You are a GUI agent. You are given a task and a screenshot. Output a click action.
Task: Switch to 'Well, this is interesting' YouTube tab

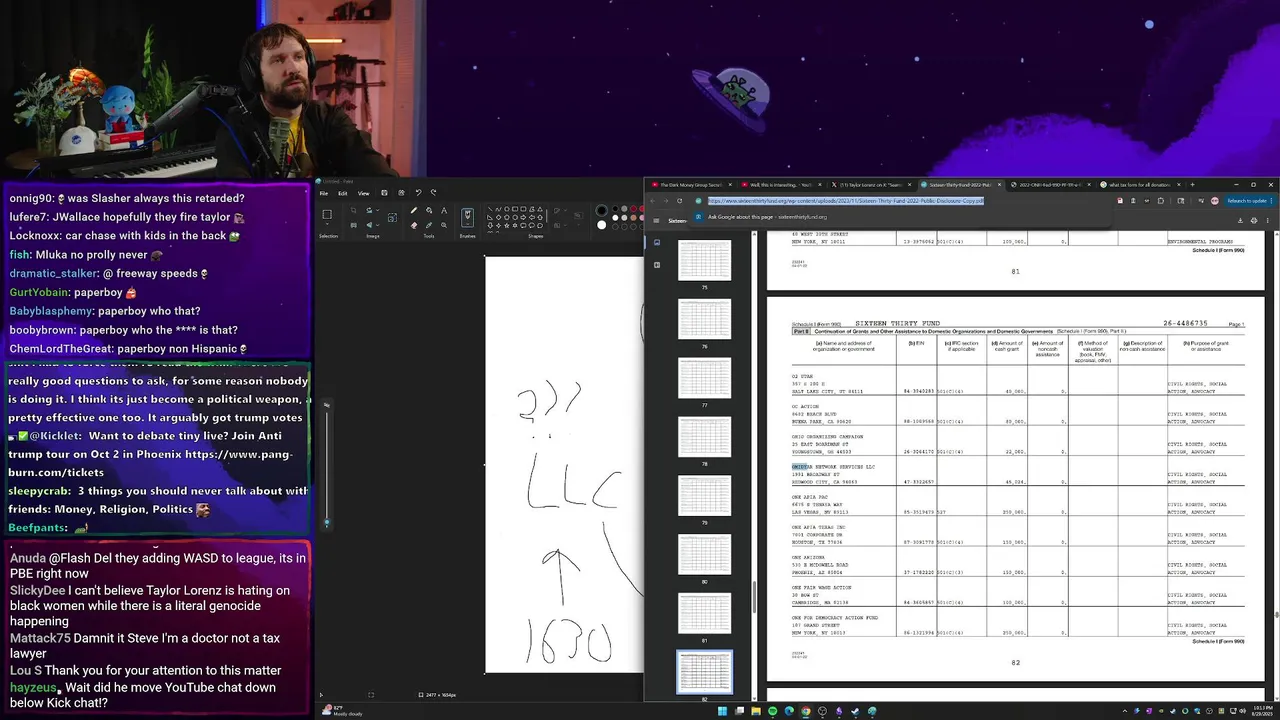[780, 185]
